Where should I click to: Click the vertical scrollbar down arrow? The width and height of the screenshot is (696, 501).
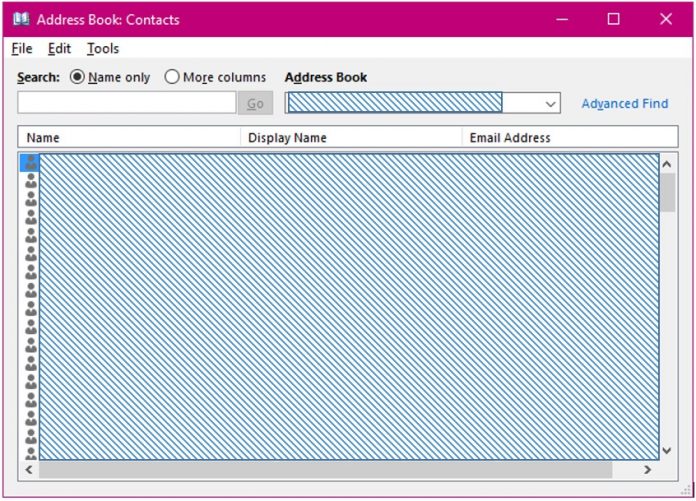(667, 450)
